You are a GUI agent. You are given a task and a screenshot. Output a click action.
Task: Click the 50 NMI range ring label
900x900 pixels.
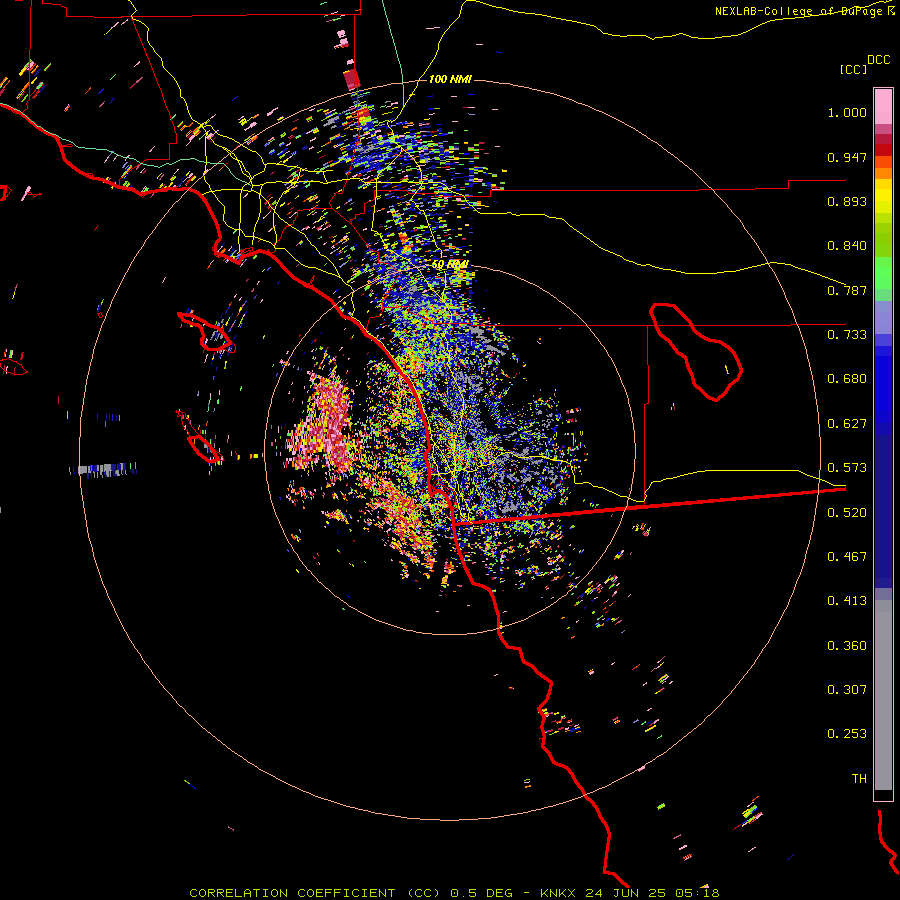point(451,265)
